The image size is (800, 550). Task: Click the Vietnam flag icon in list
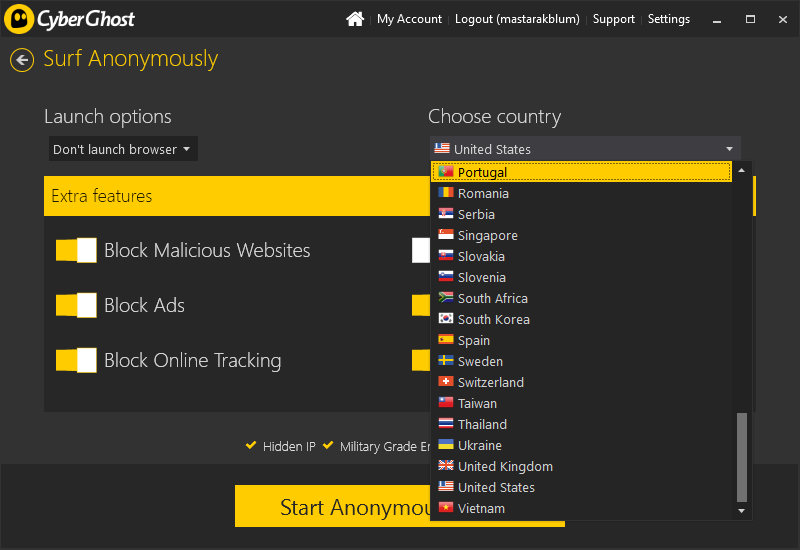coord(446,507)
